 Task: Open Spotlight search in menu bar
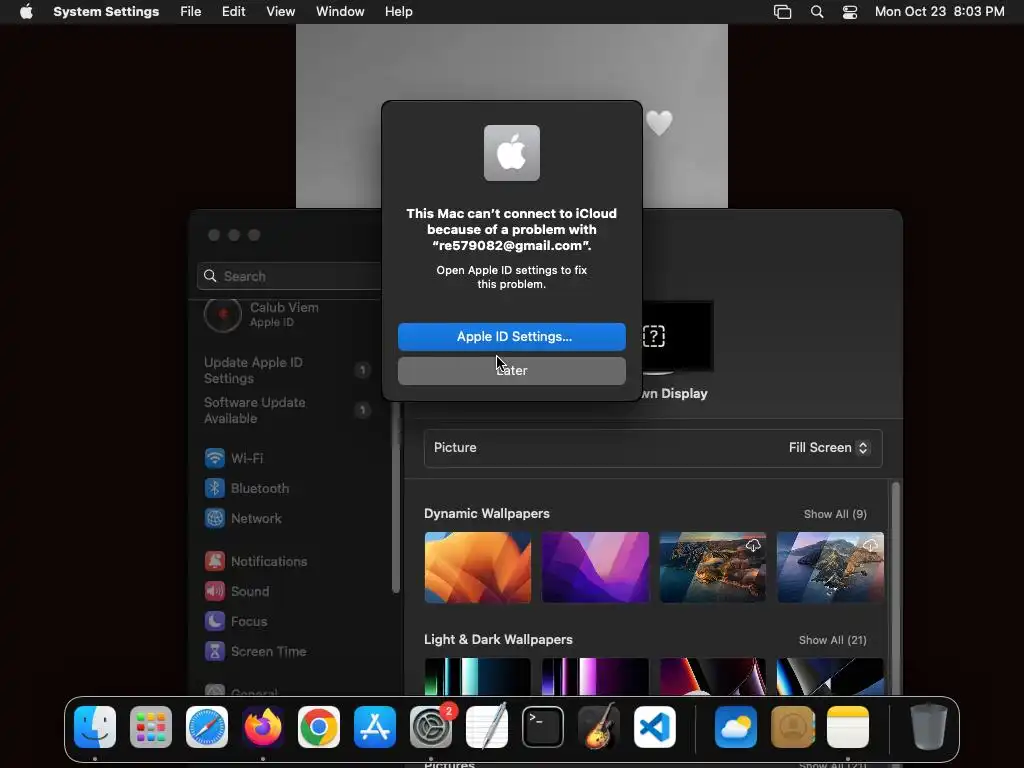816,12
